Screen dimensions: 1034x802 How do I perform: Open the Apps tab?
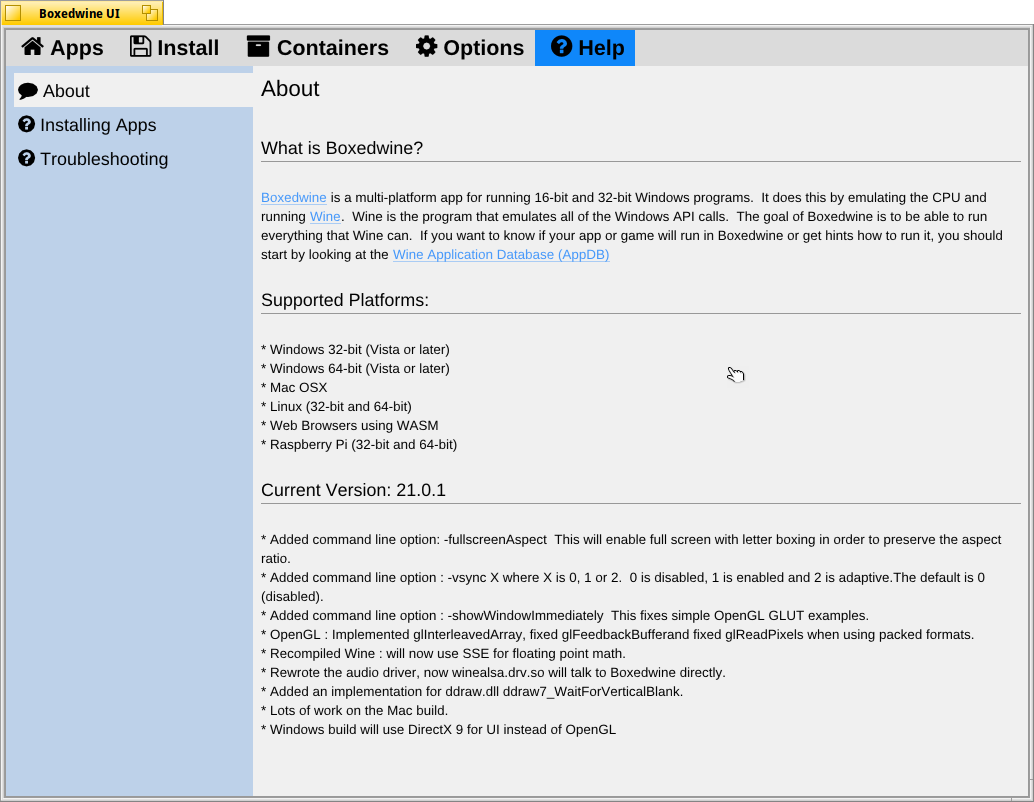click(62, 47)
